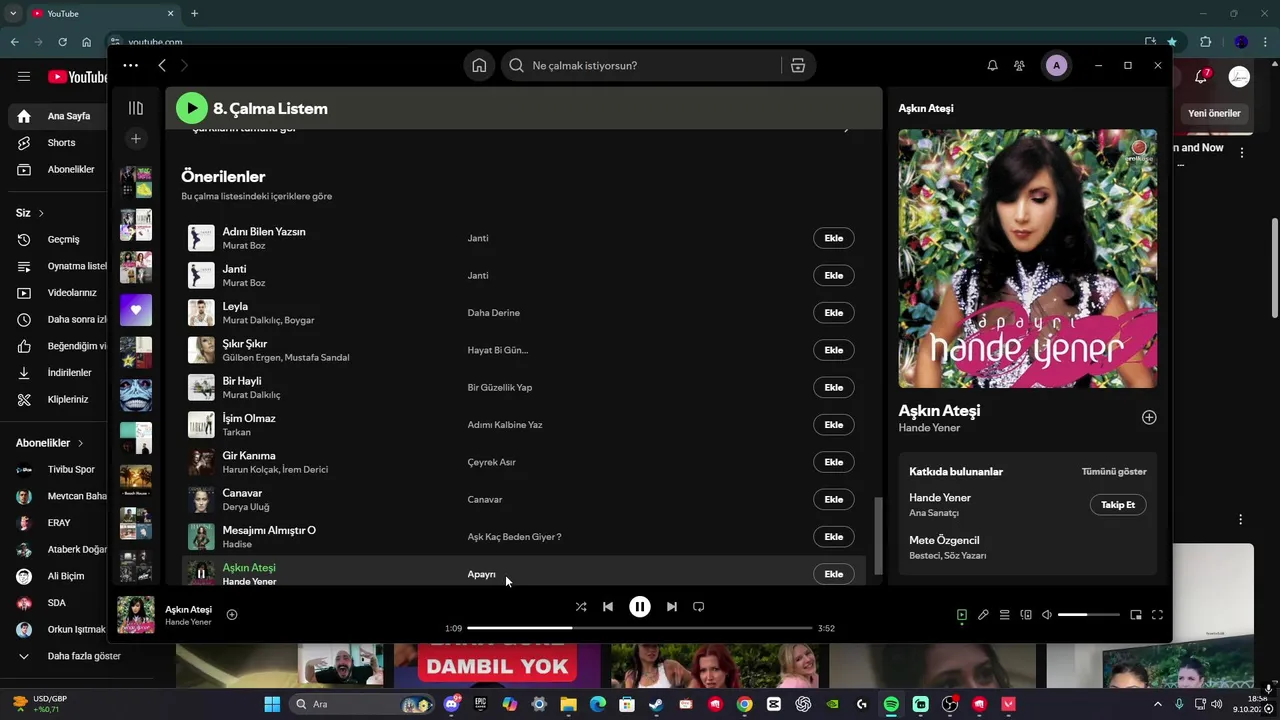Add Adını Bilen Yazsın with Ekle button
This screenshot has height=720, width=1280.
pos(834,238)
